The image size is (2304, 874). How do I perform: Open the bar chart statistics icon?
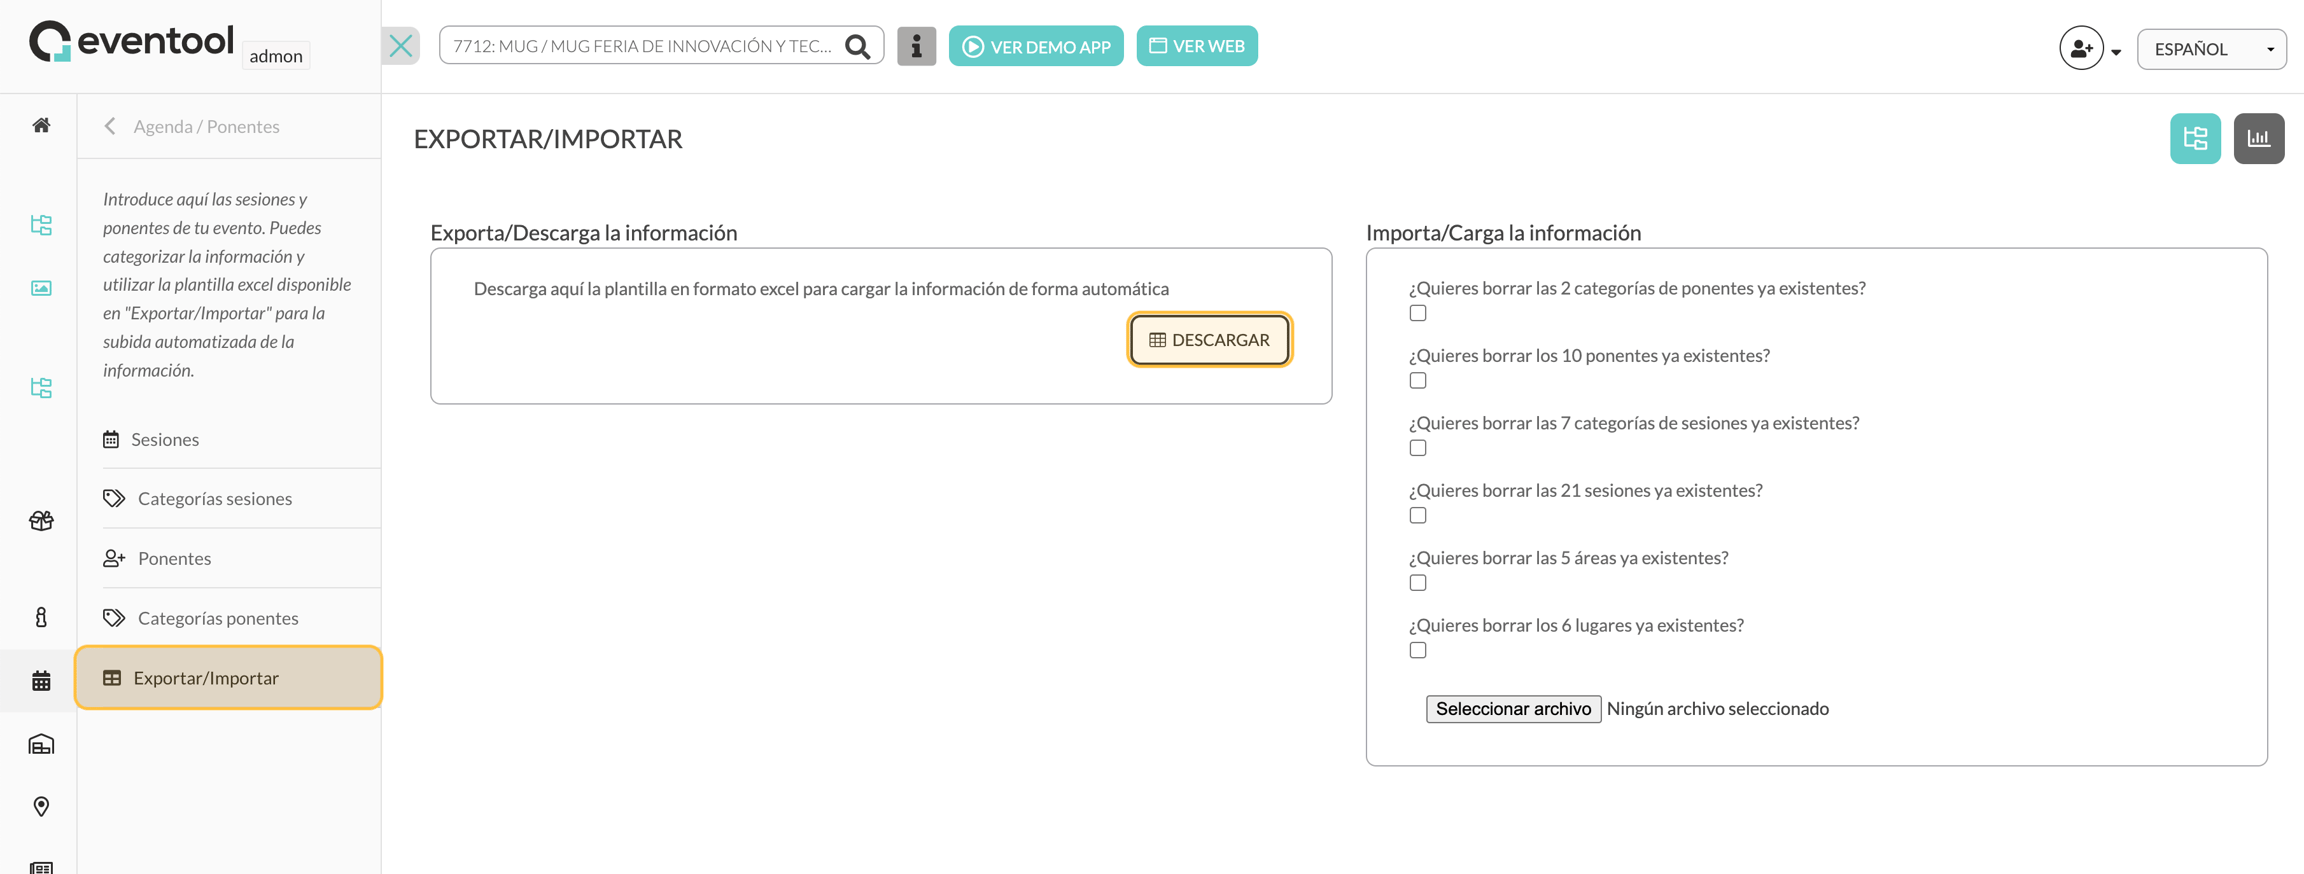(2258, 138)
